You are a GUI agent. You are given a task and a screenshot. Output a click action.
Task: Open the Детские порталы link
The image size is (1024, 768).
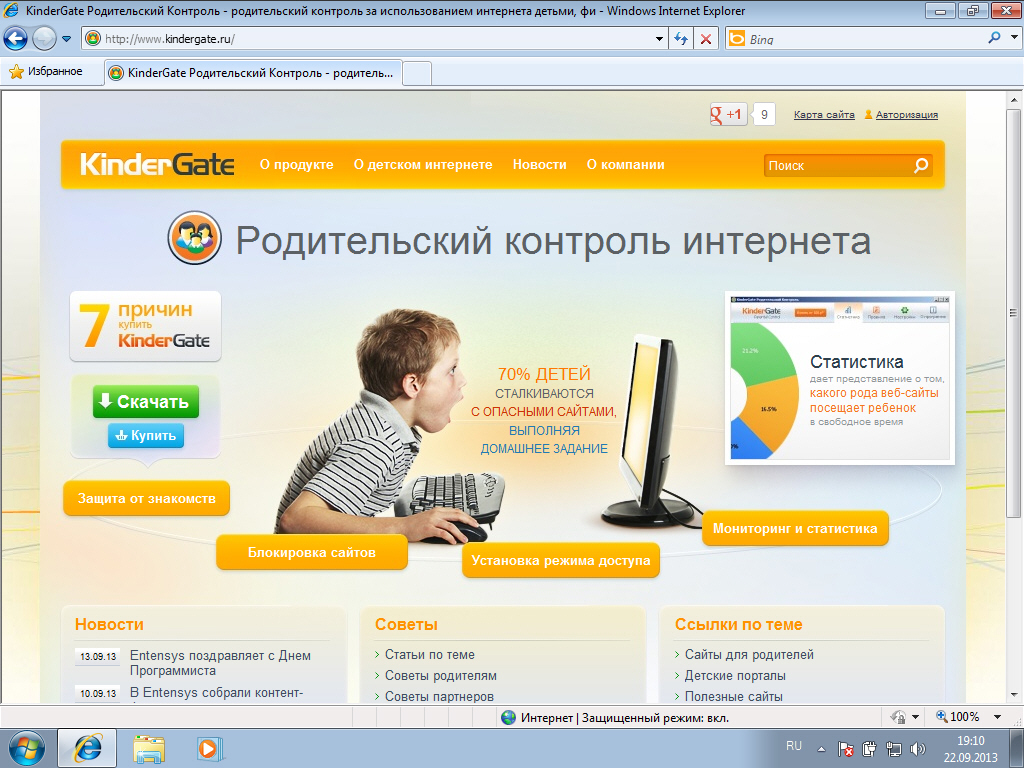pyautogui.click(x=735, y=675)
